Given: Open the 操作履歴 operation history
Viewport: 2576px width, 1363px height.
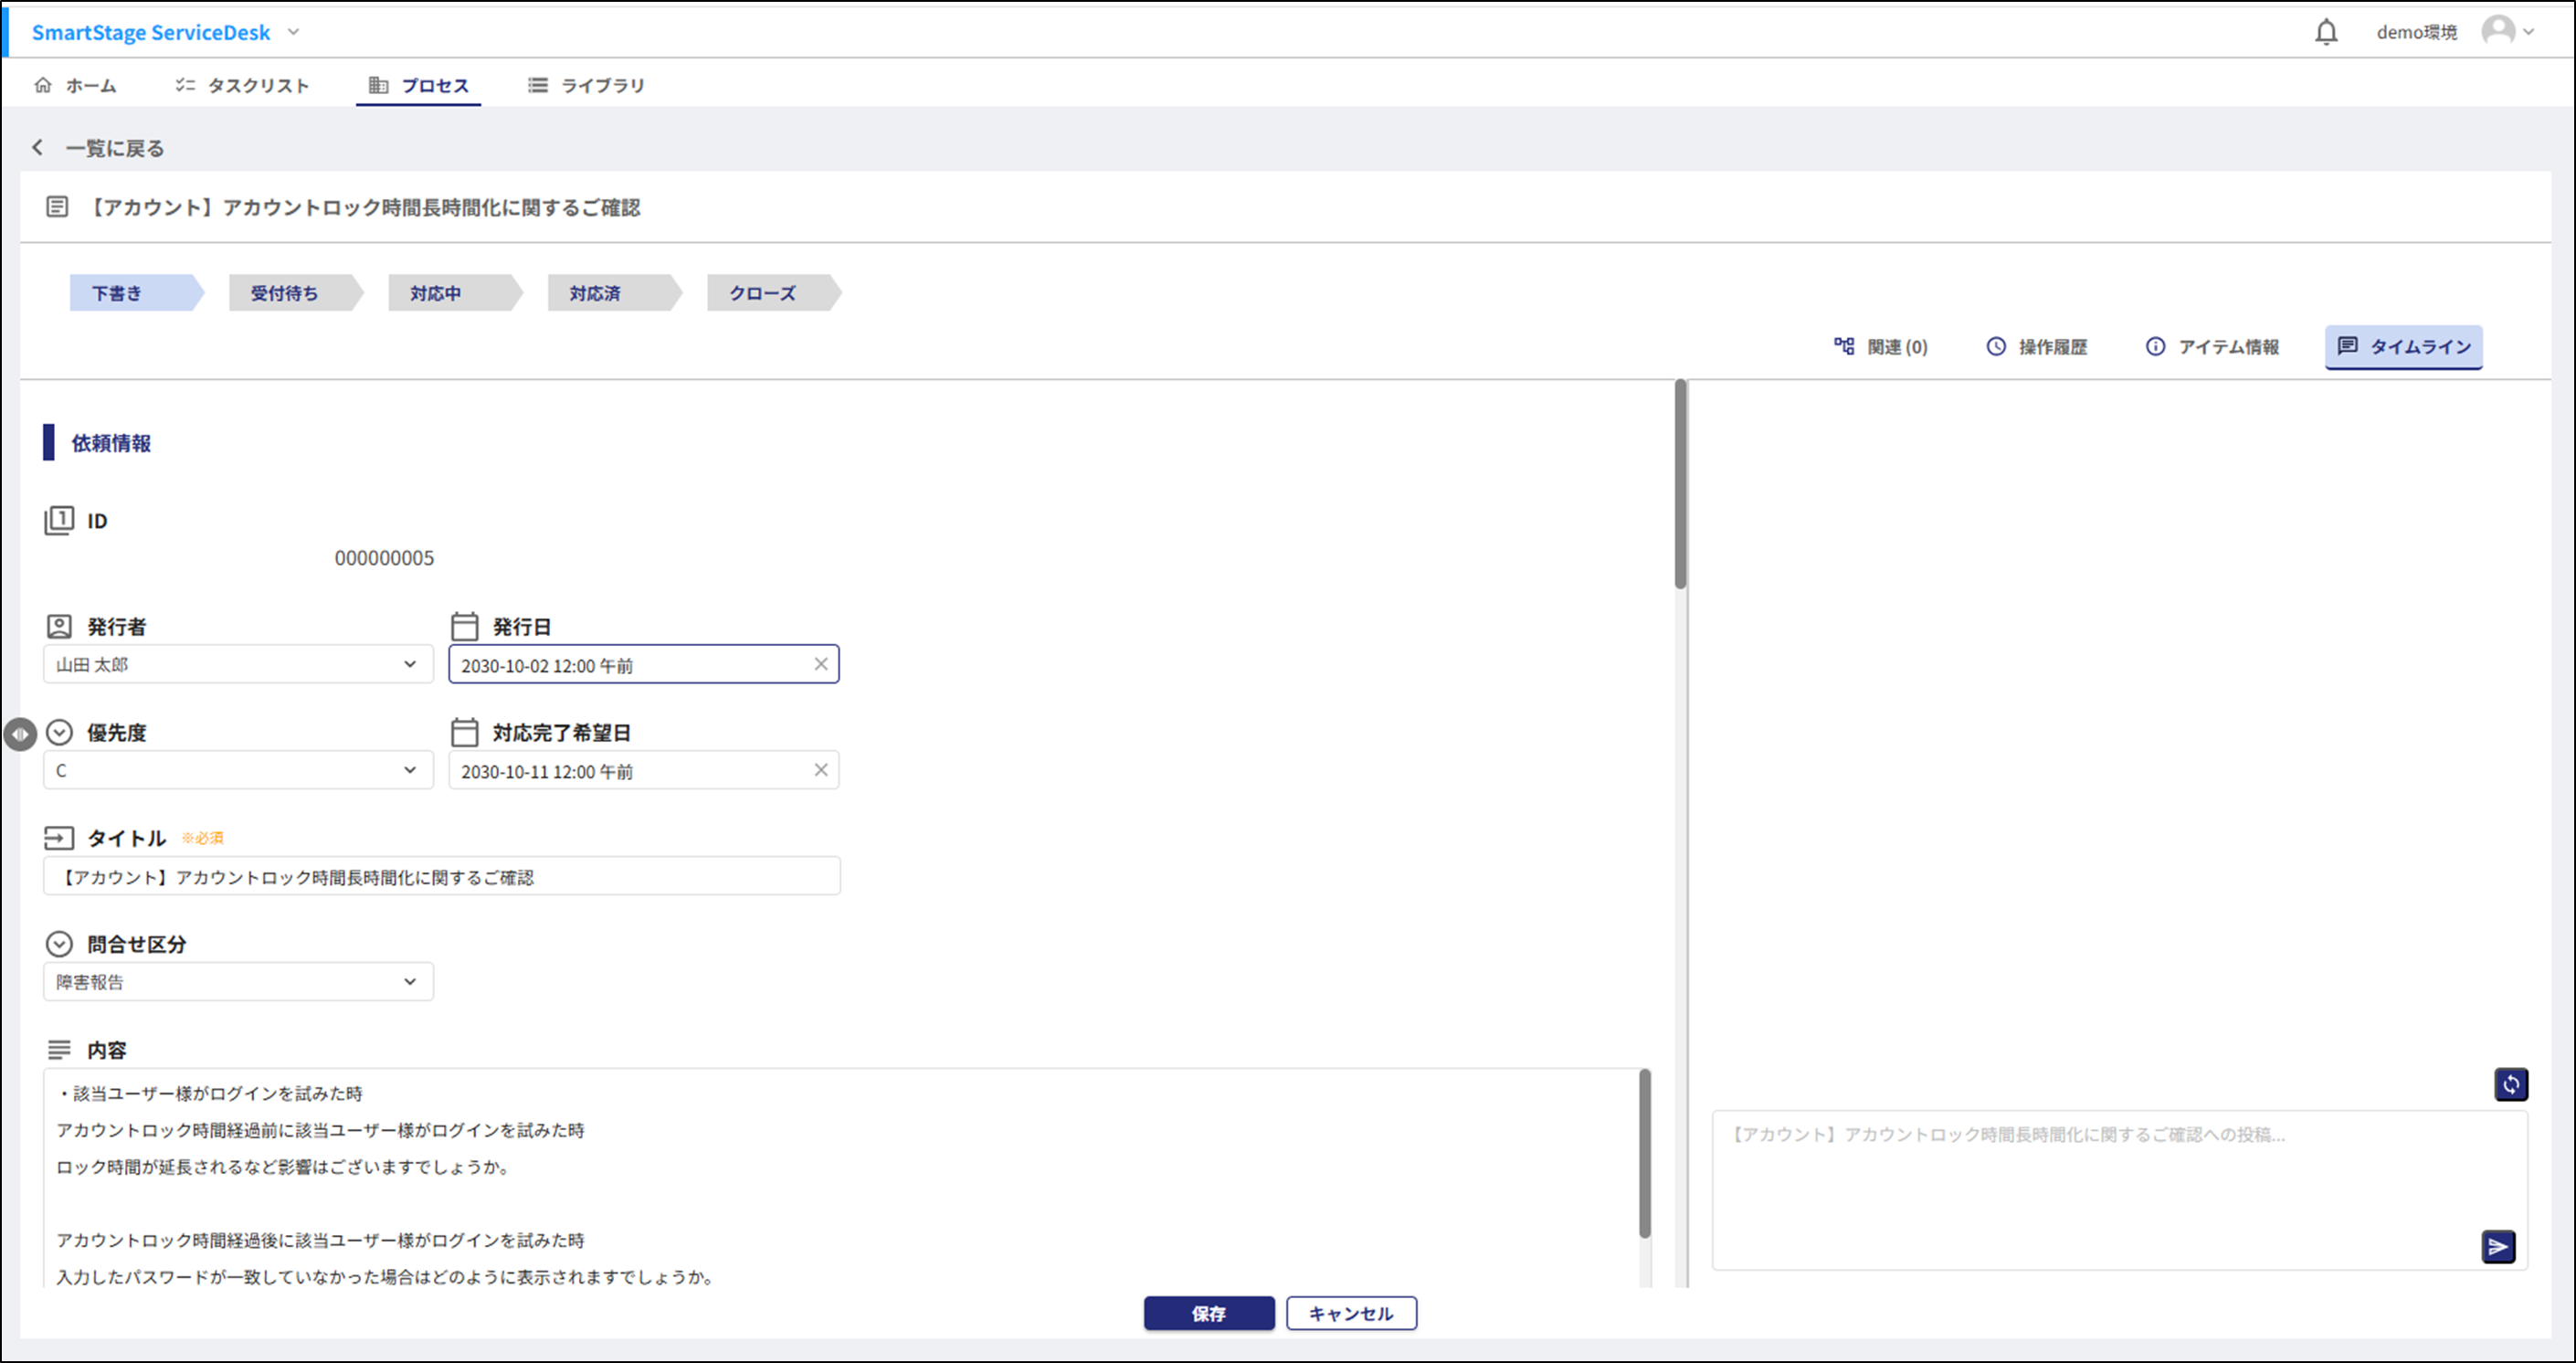Looking at the screenshot, I should pyautogui.click(x=2036, y=346).
